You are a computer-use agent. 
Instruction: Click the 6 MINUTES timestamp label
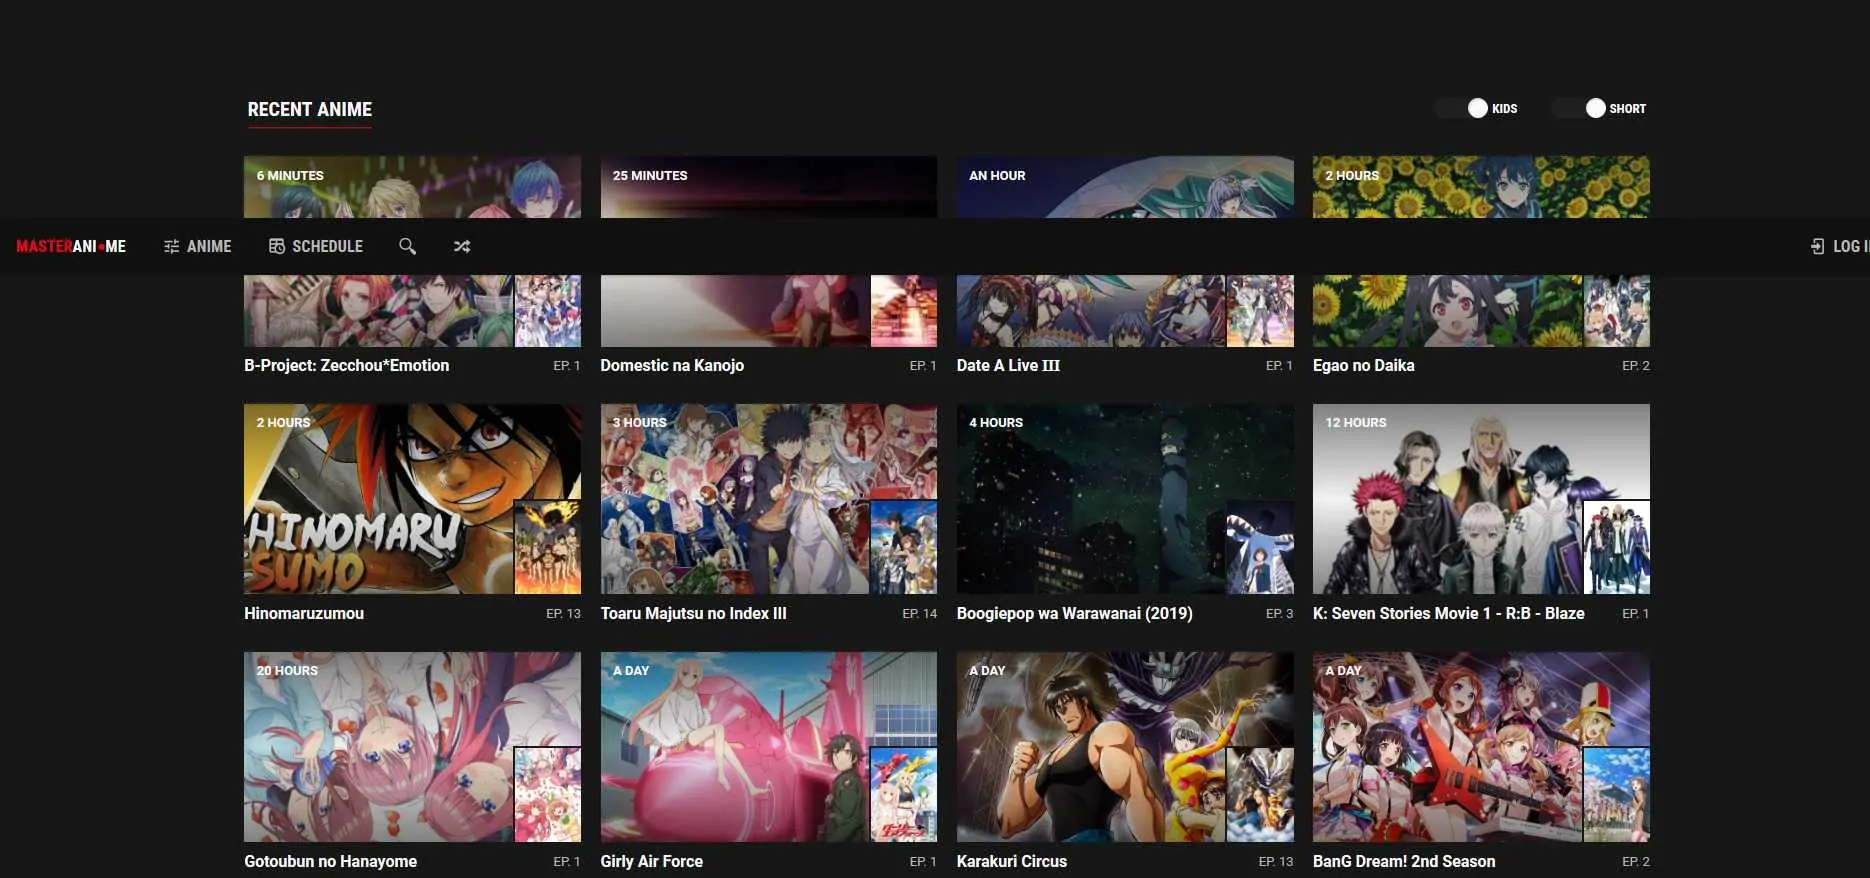pyautogui.click(x=290, y=176)
